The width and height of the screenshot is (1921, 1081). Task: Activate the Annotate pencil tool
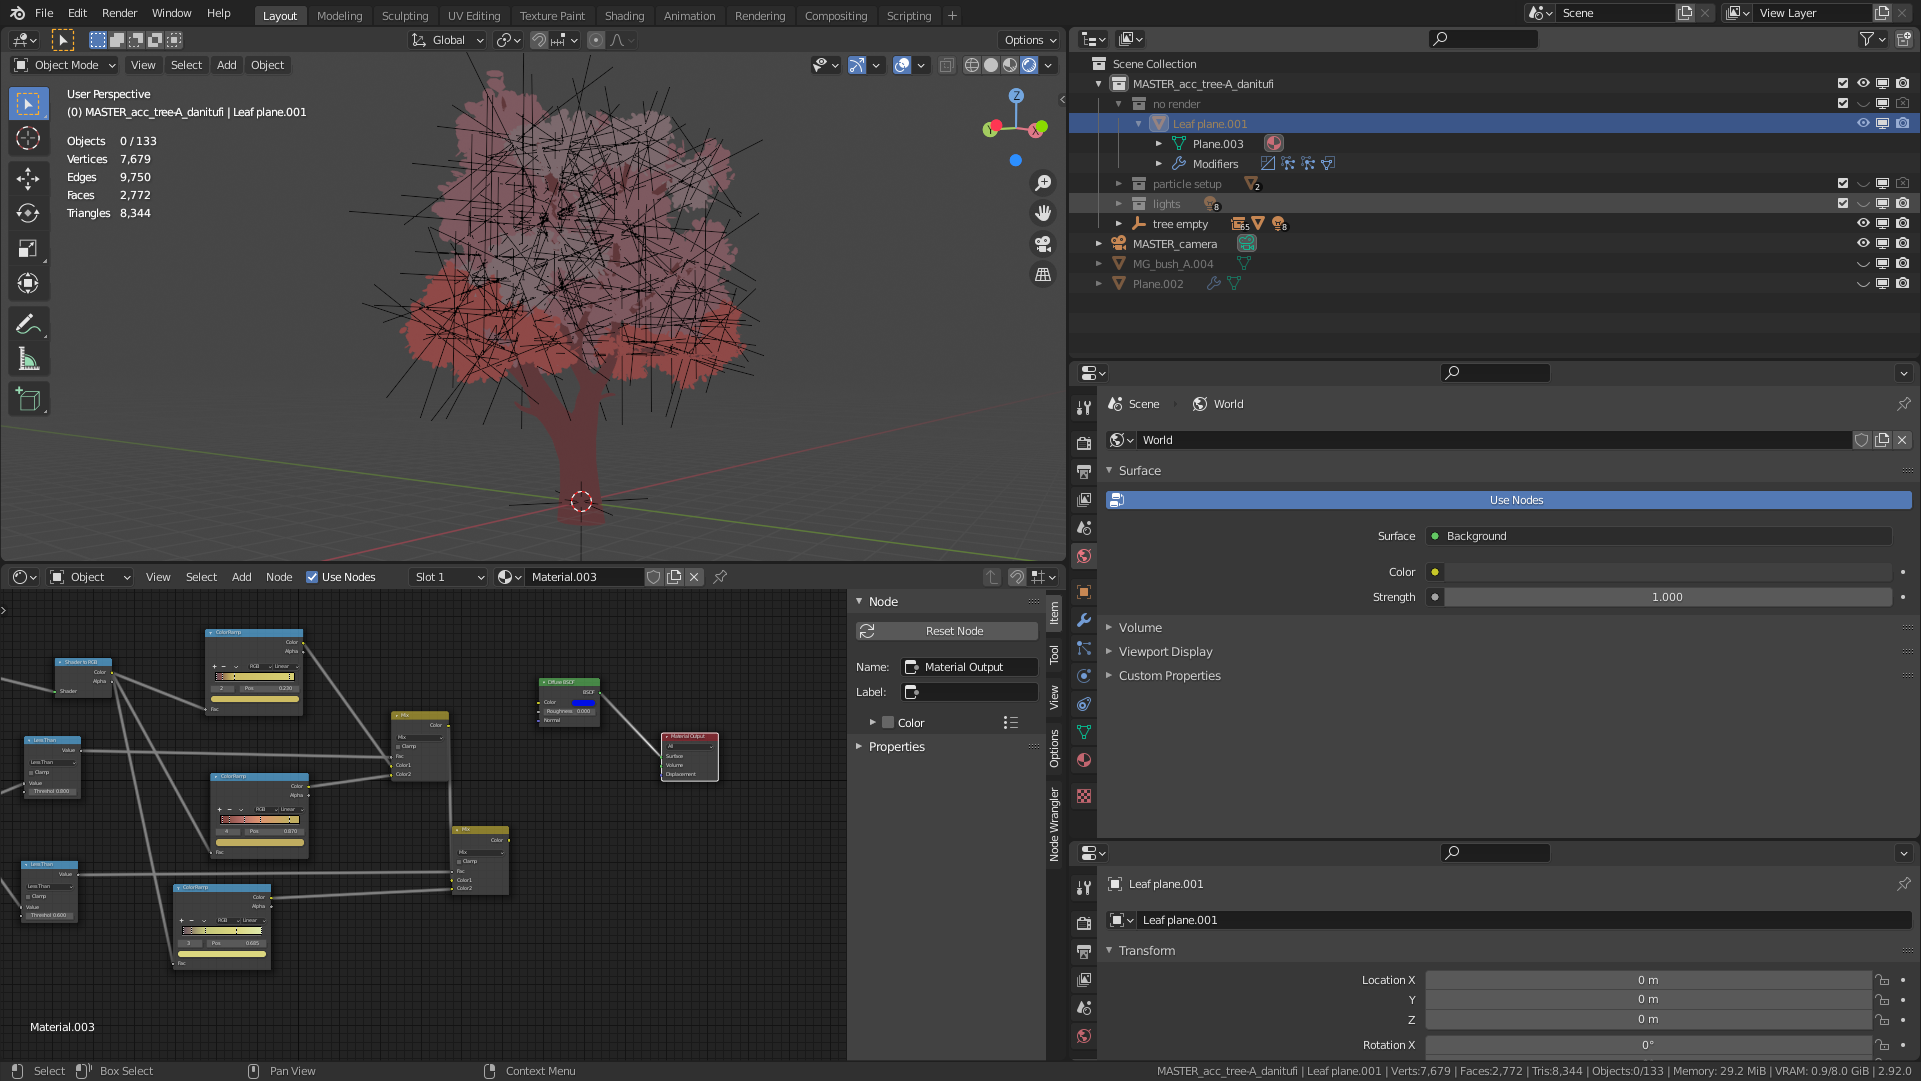[28, 324]
